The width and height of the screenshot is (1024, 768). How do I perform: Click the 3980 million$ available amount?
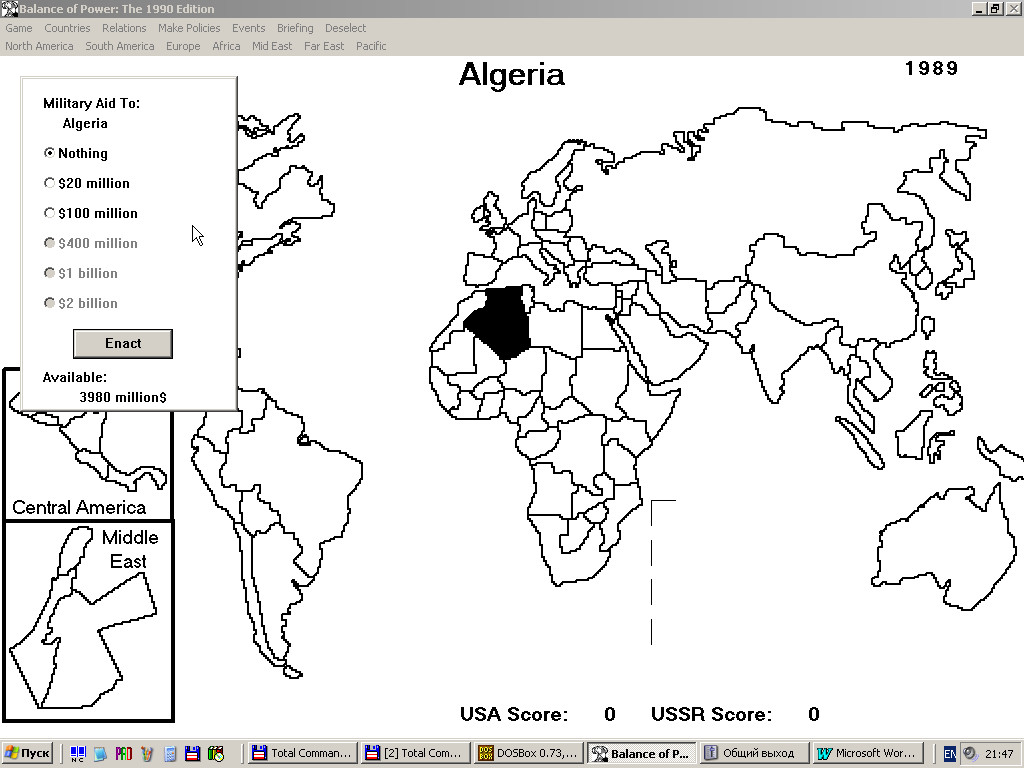(123, 397)
